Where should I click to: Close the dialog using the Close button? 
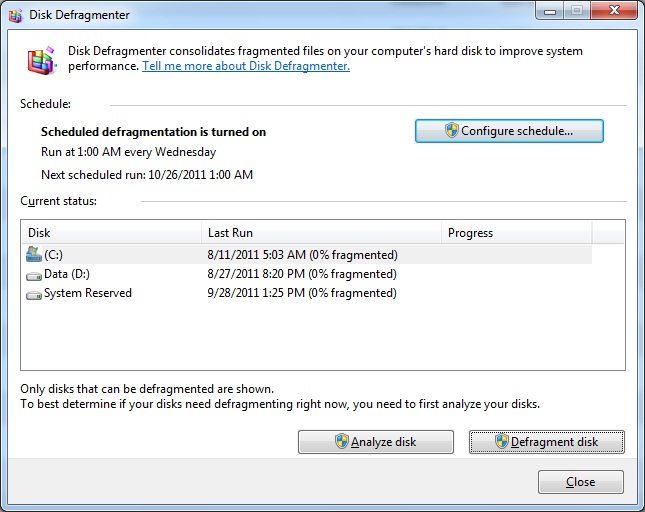click(x=580, y=482)
